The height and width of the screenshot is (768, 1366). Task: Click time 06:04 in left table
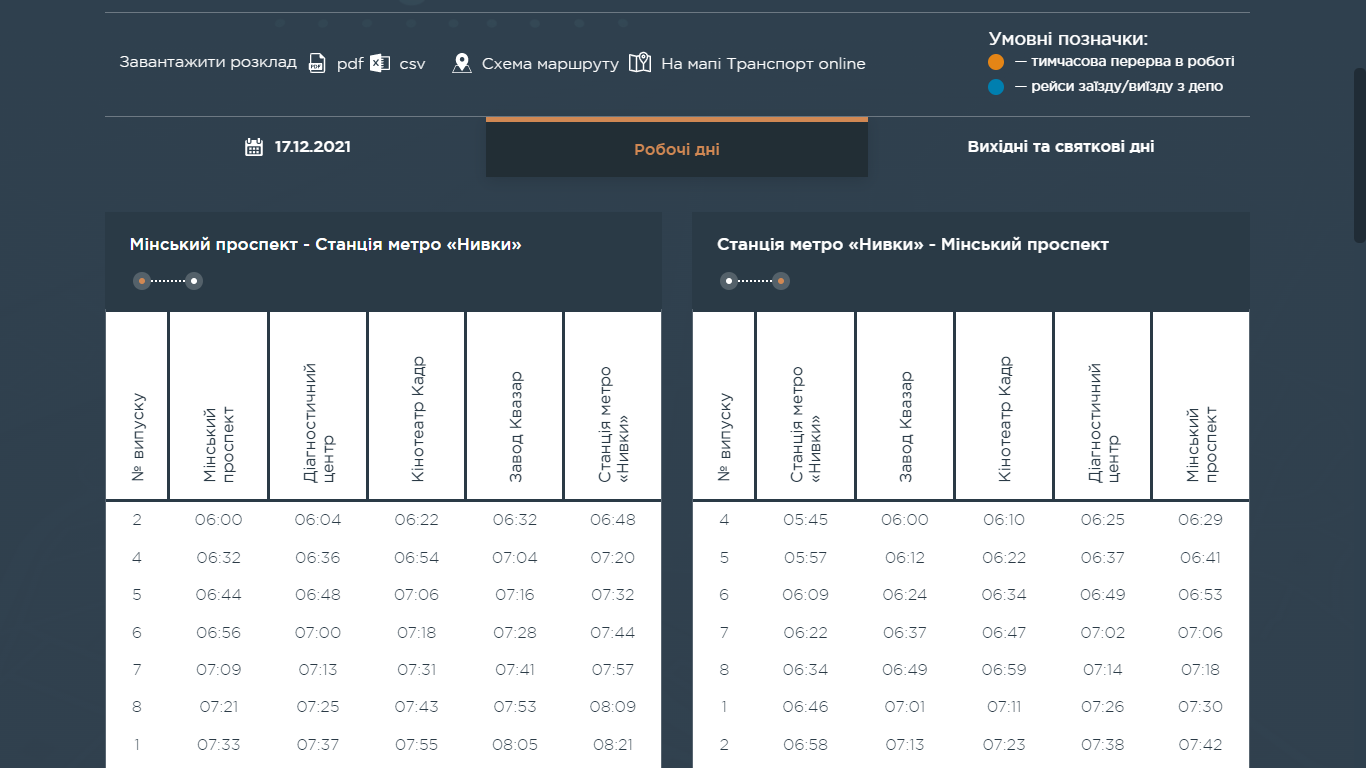coord(318,520)
